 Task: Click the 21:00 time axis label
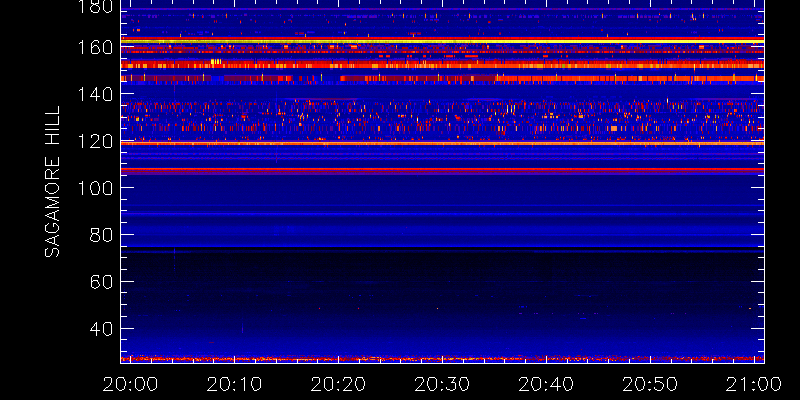click(x=754, y=385)
